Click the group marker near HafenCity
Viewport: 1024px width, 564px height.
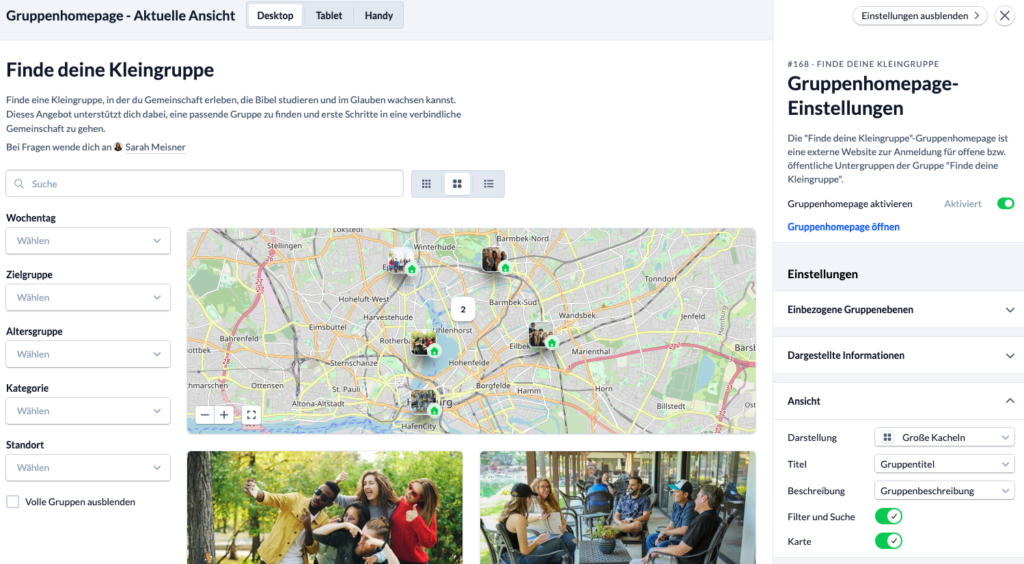pos(424,403)
